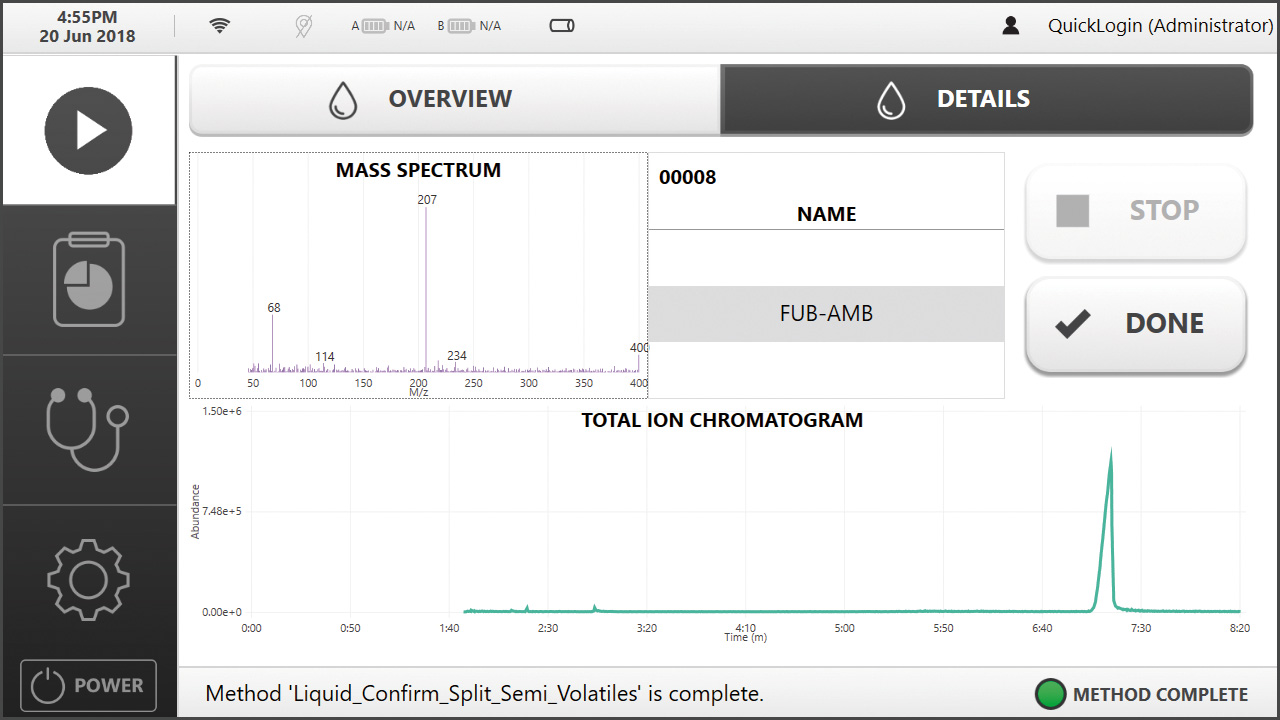Click the date and time display
This screenshot has width=1280, height=720.
(87, 27)
